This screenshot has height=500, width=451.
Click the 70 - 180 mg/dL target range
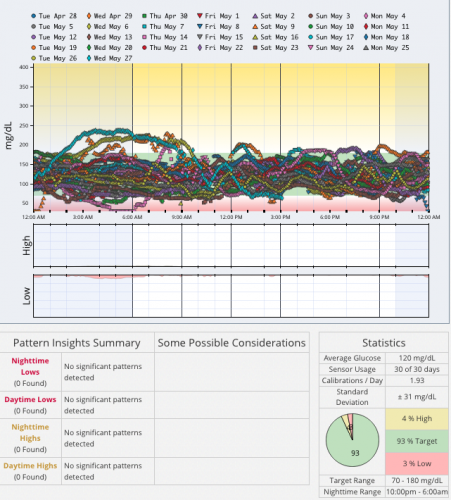click(417, 480)
